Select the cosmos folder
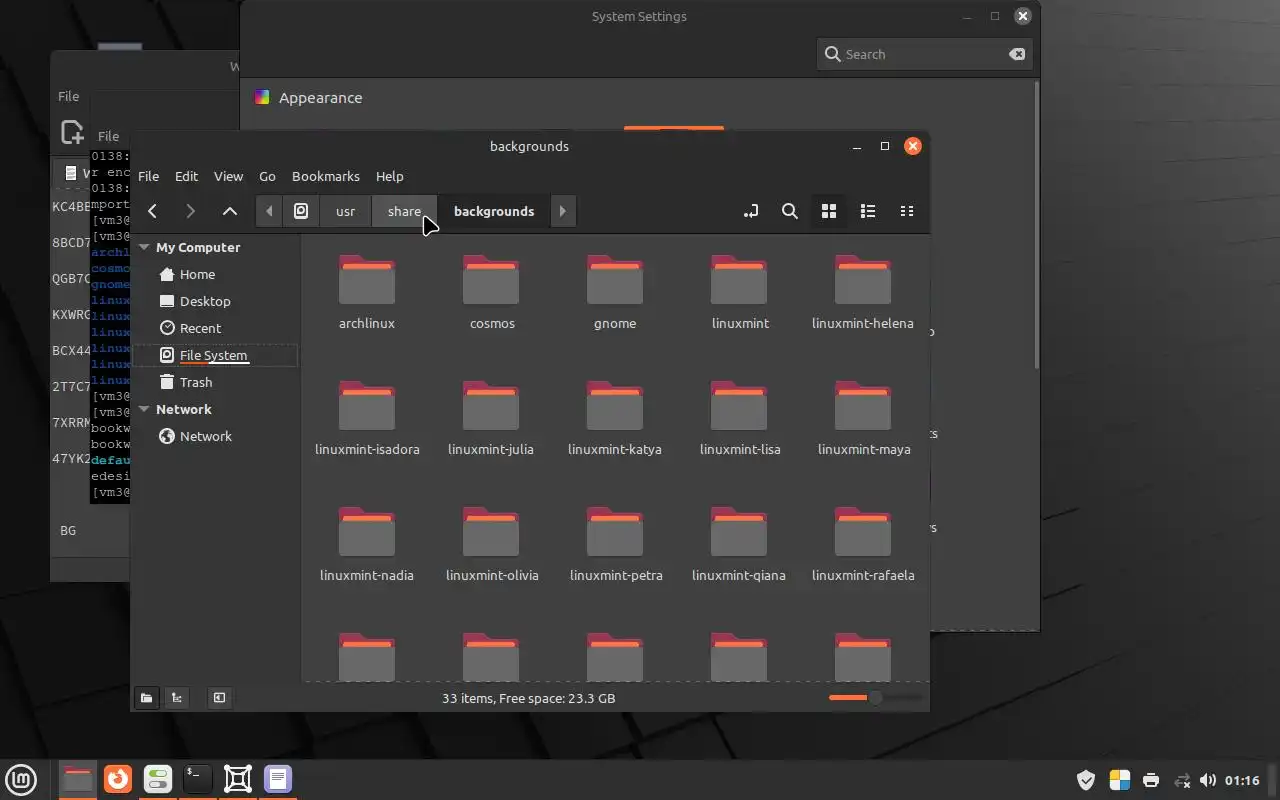The height and width of the screenshot is (800, 1280). pos(491,292)
